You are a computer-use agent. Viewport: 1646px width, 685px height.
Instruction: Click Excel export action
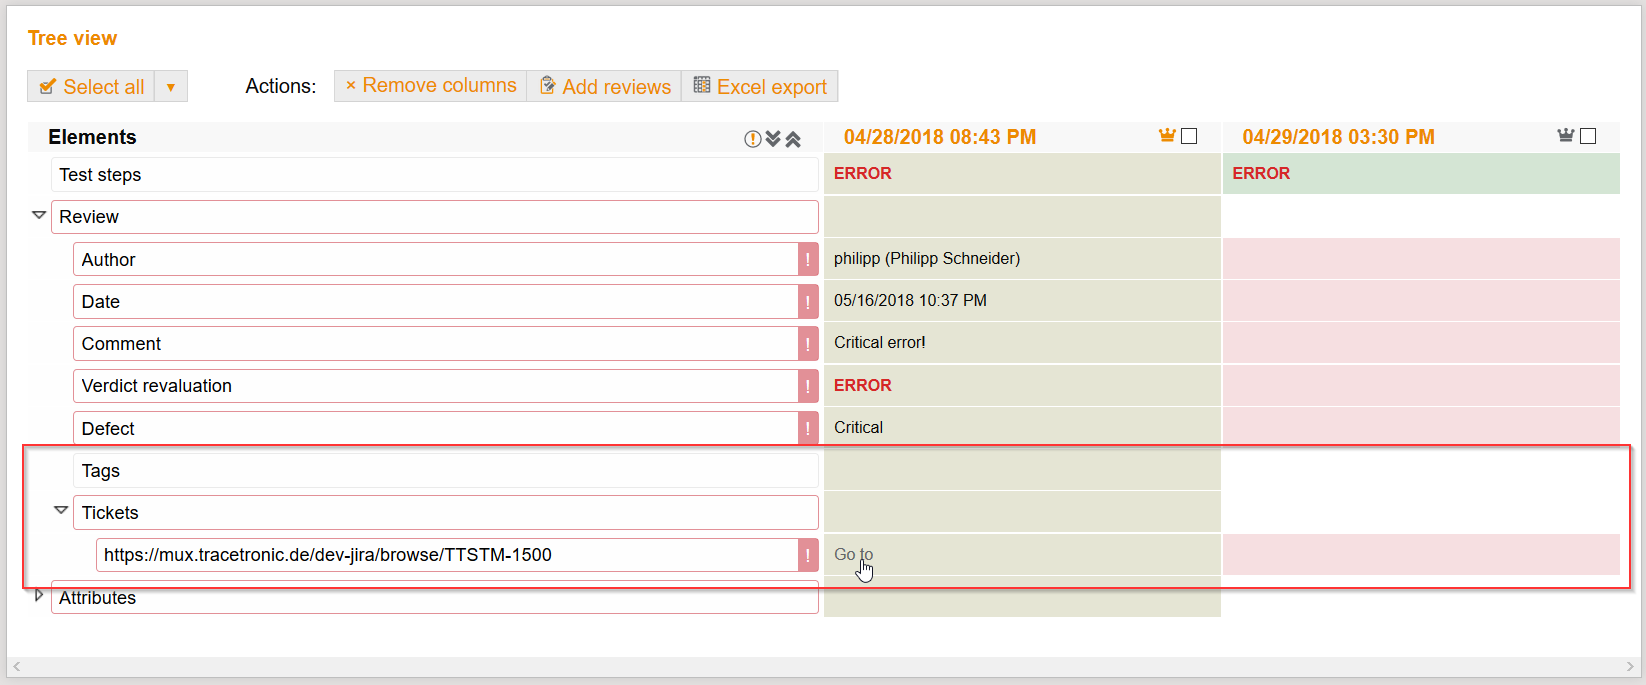click(760, 86)
